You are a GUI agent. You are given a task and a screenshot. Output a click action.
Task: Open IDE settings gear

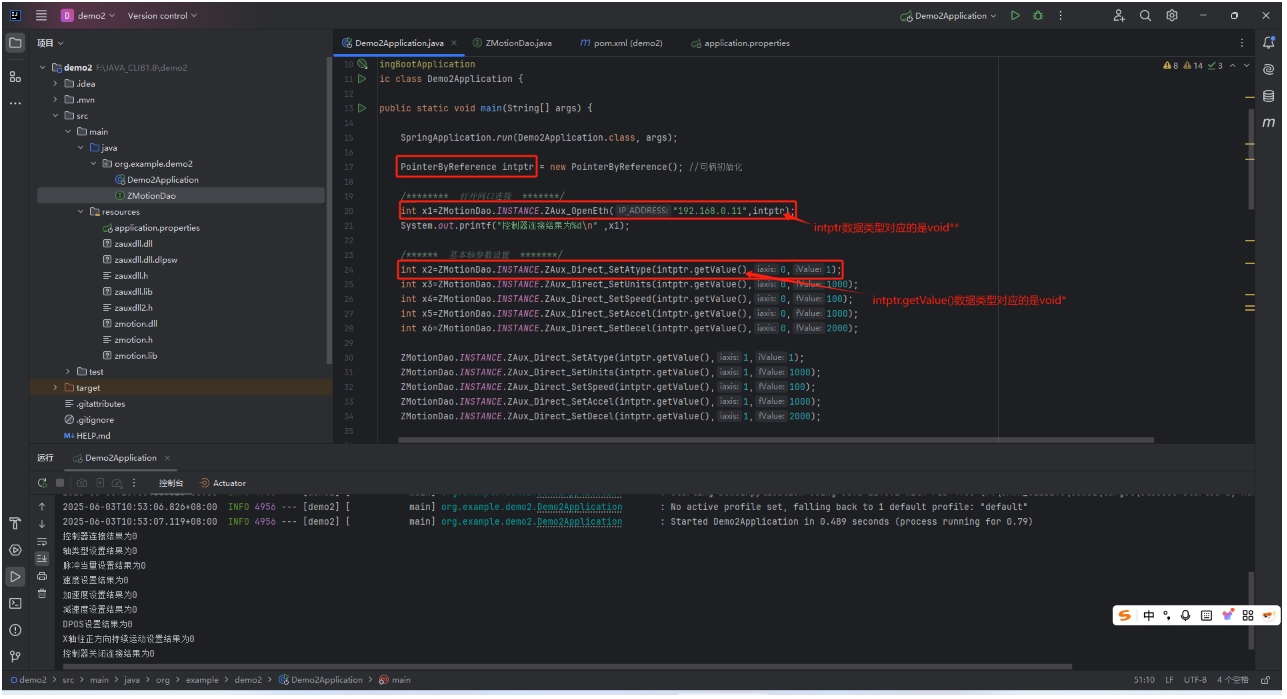coord(1172,16)
